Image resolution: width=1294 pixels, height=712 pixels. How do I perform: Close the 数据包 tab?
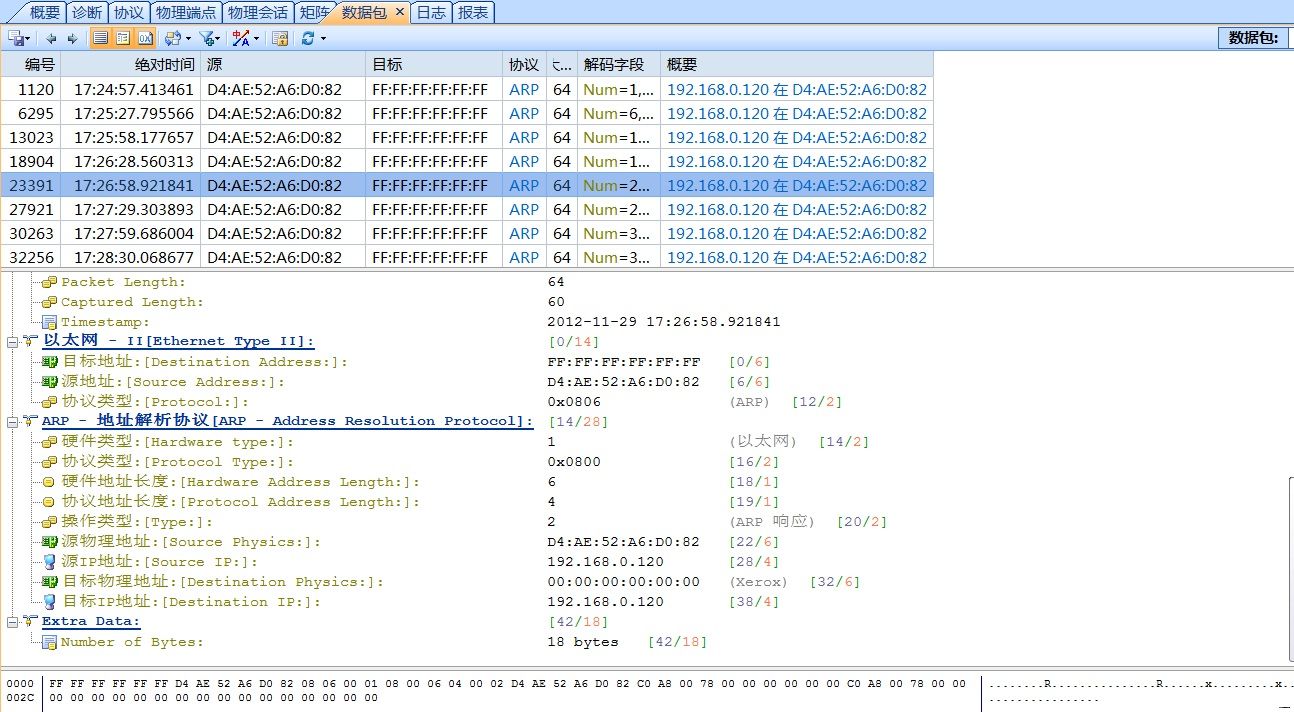pyautogui.click(x=399, y=12)
